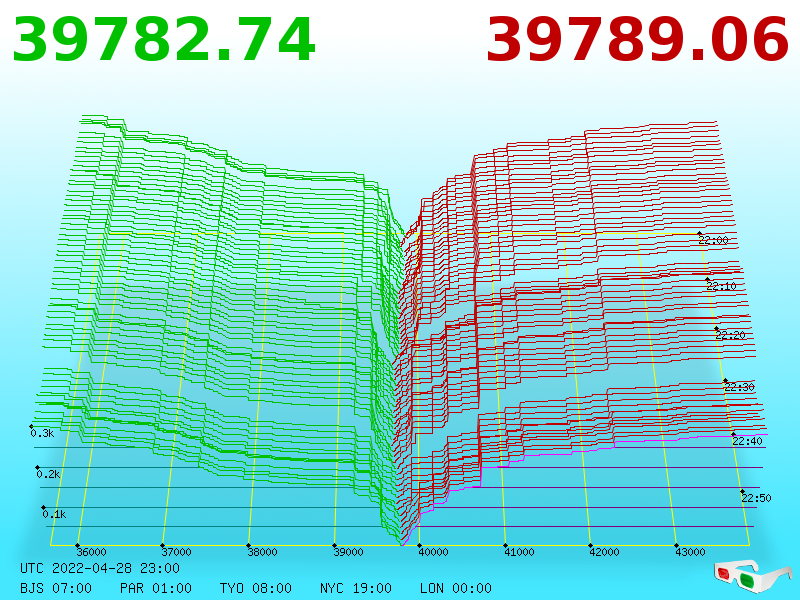Click the TYO 08:00 clock

tap(256, 588)
